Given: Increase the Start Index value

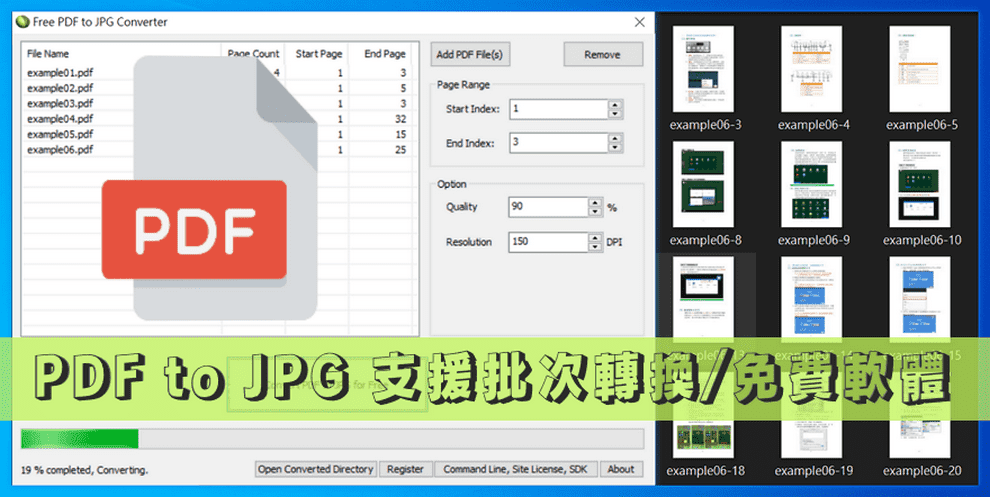Looking at the screenshot, I should 614,104.
